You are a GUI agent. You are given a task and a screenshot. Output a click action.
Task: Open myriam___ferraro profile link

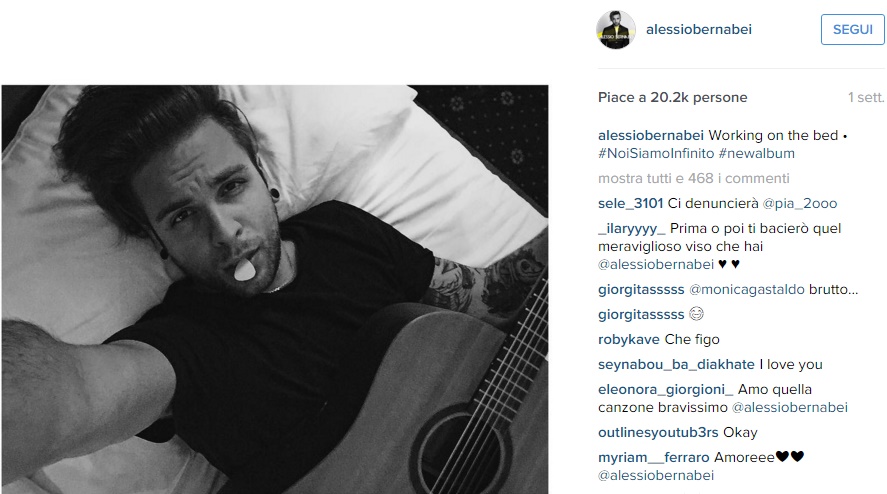pyautogui.click(x=653, y=457)
